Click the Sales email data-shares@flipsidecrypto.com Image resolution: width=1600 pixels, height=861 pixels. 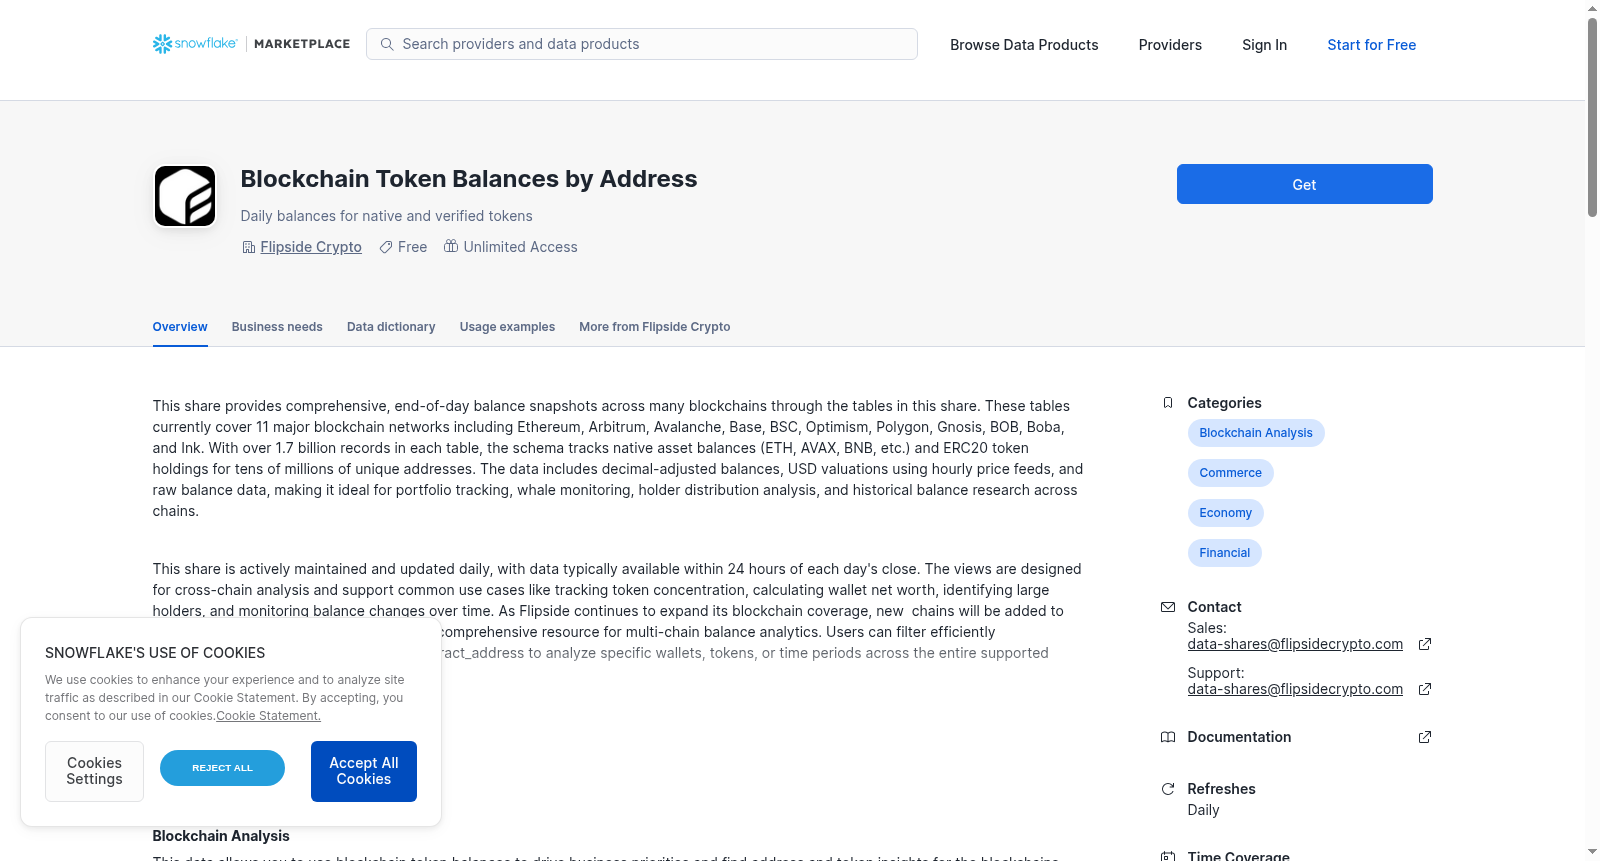[x=1295, y=644]
